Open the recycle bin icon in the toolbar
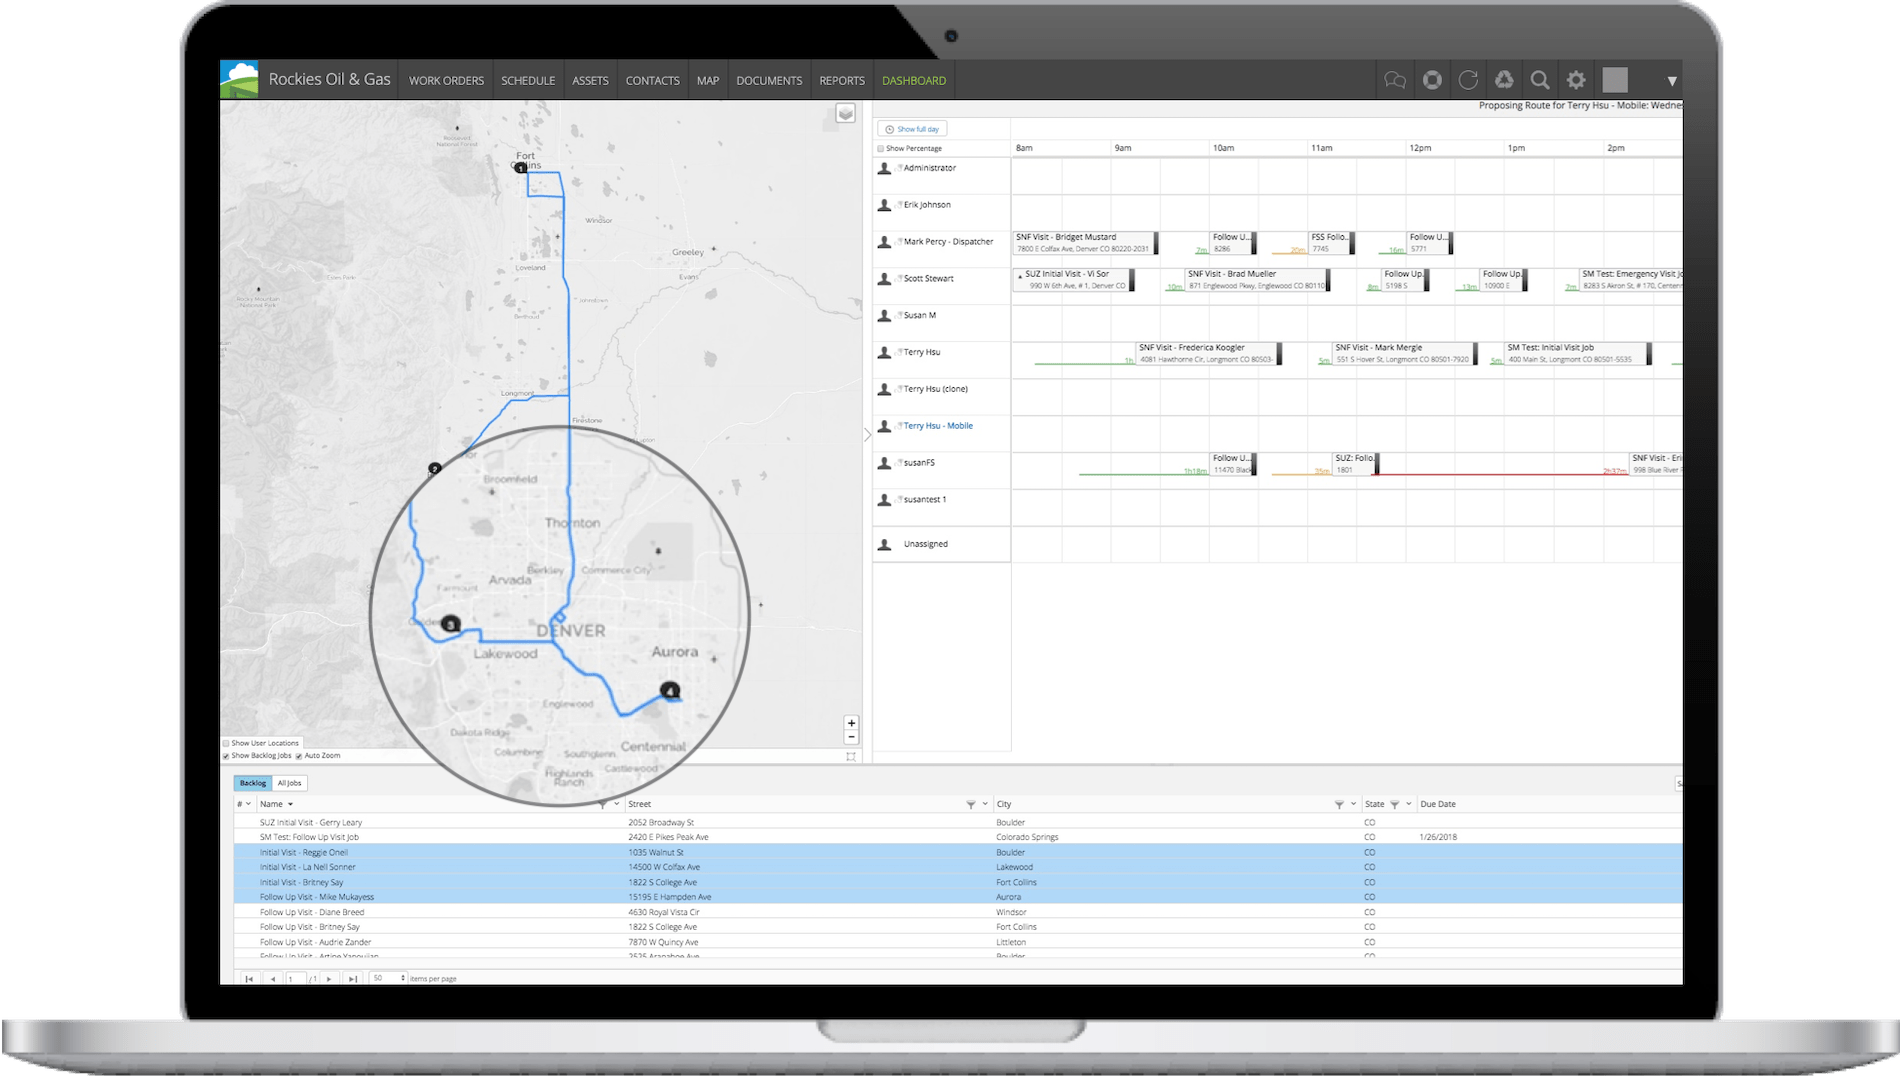The image size is (1900, 1076). click(x=1504, y=79)
